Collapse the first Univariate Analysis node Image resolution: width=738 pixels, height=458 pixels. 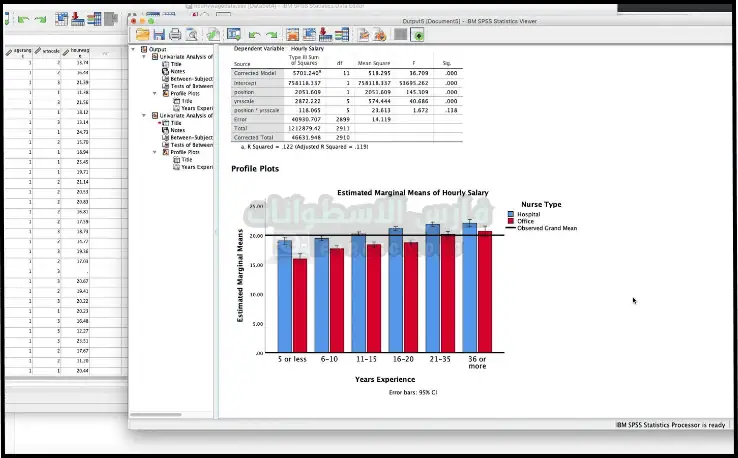click(145, 56)
